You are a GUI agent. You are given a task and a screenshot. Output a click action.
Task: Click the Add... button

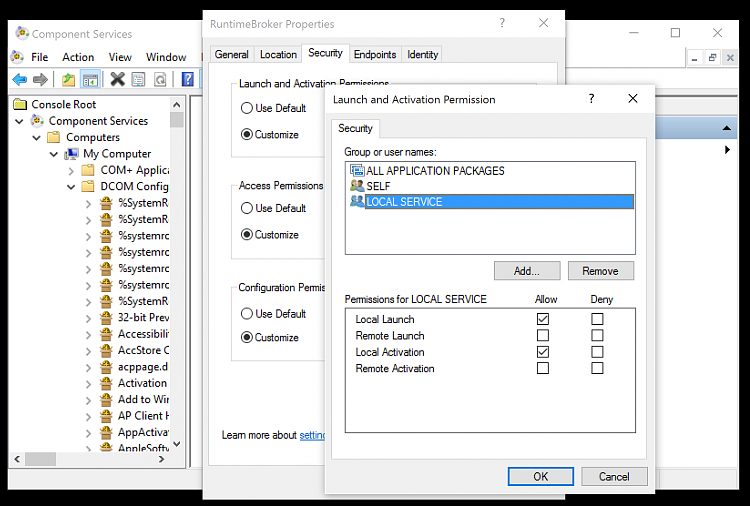527,271
